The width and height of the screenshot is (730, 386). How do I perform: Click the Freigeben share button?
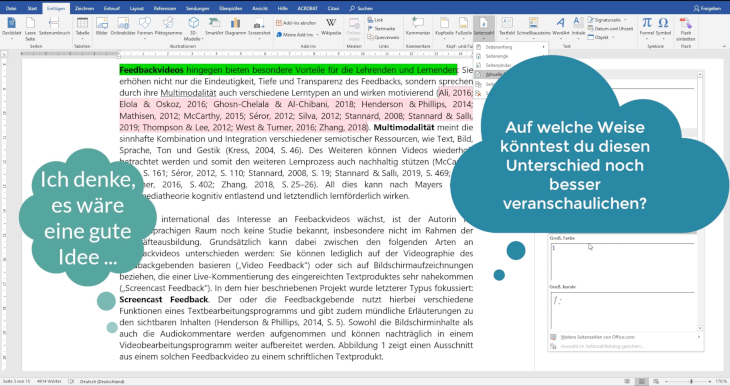pyautogui.click(x=707, y=8)
